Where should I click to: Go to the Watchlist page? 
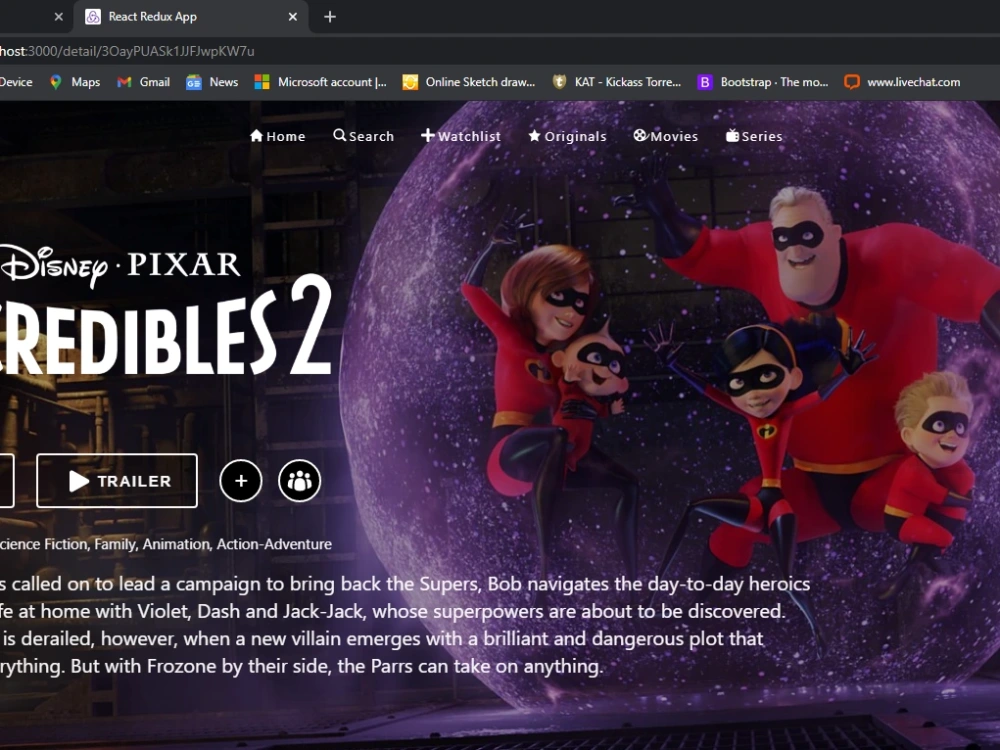(x=461, y=136)
